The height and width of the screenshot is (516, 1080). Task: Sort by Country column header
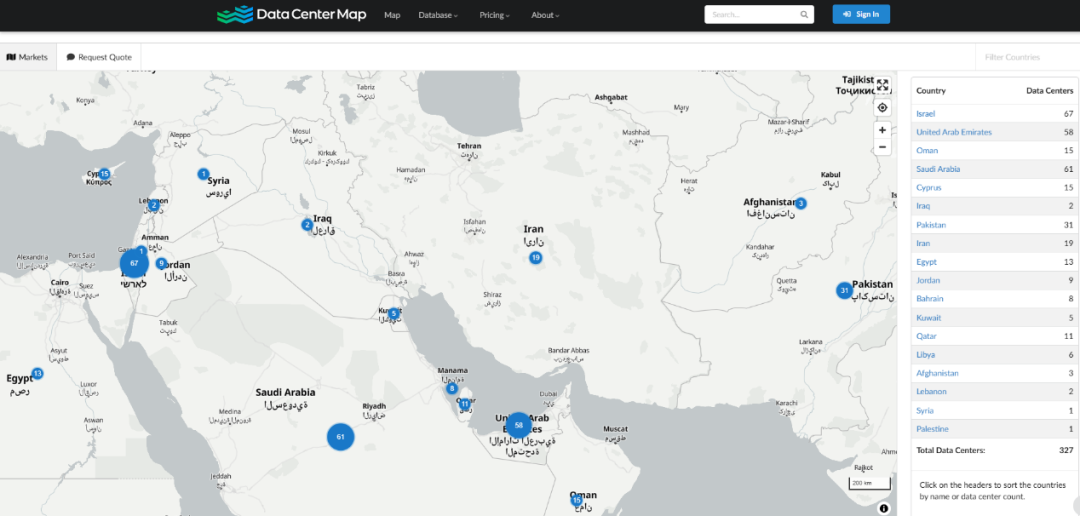(931, 90)
